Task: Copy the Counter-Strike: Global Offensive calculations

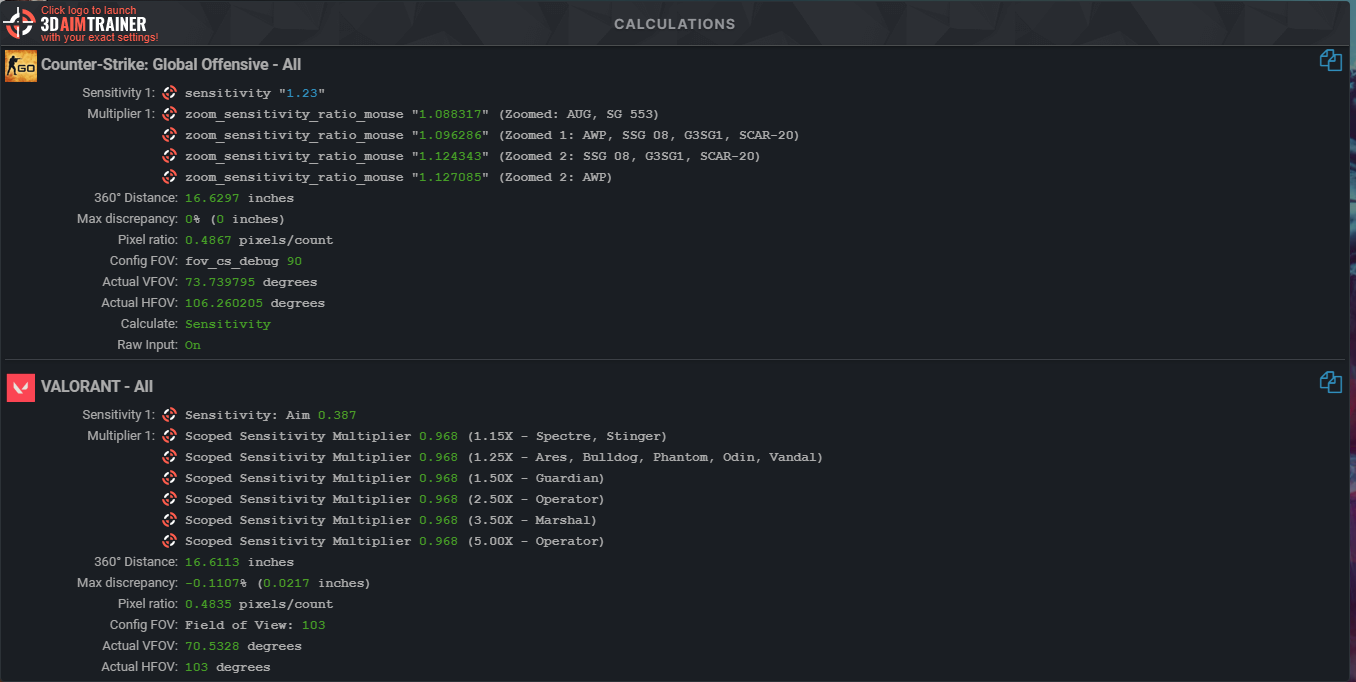Action: click(x=1330, y=60)
